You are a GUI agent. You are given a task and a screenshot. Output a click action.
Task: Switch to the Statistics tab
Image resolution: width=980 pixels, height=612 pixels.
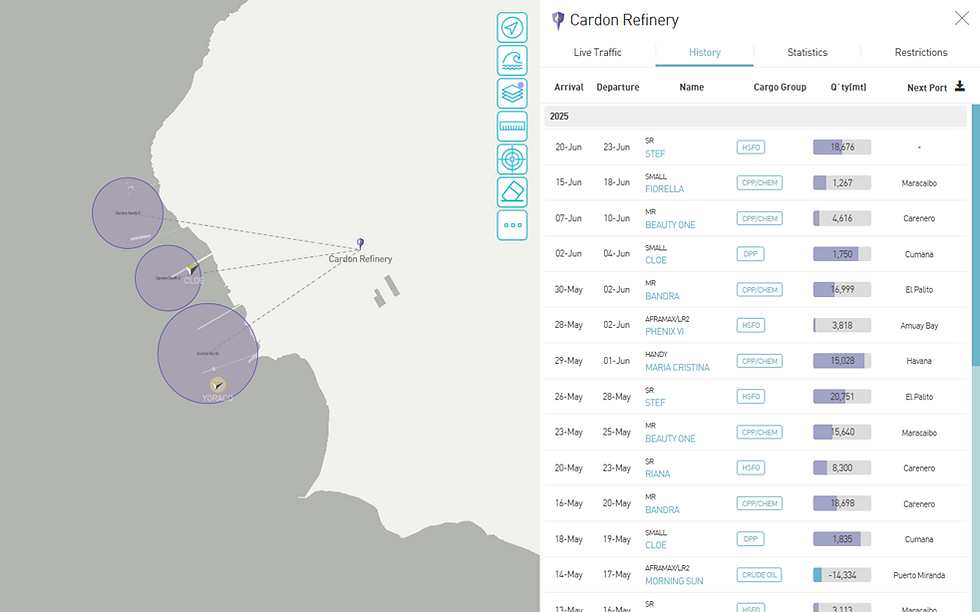point(807,52)
